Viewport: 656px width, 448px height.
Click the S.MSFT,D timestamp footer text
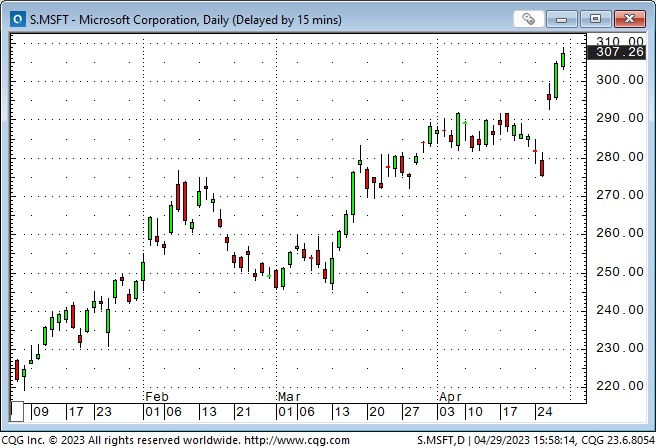pos(536,440)
